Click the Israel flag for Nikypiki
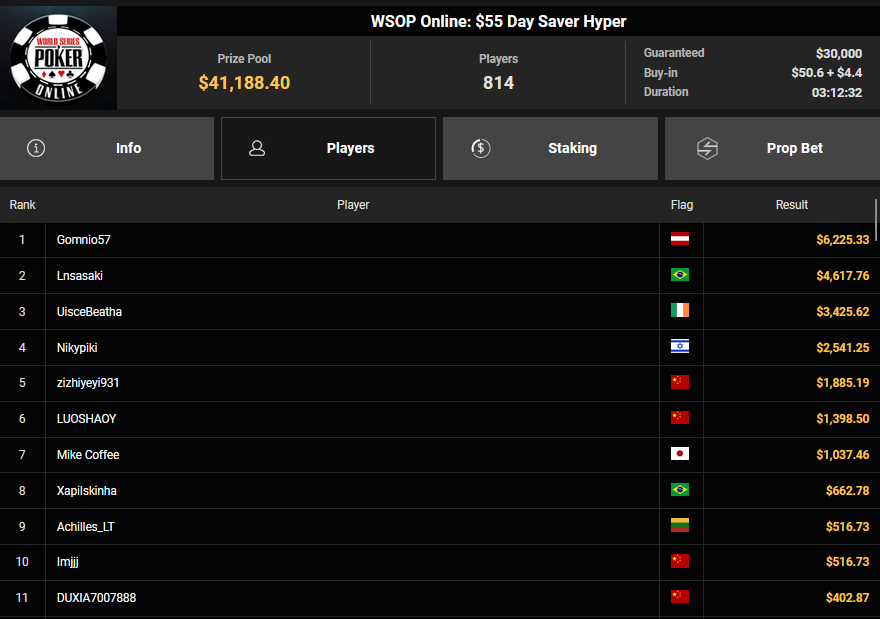The height and width of the screenshot is (619, 880). pyautogui.click(x=680, y=347)
